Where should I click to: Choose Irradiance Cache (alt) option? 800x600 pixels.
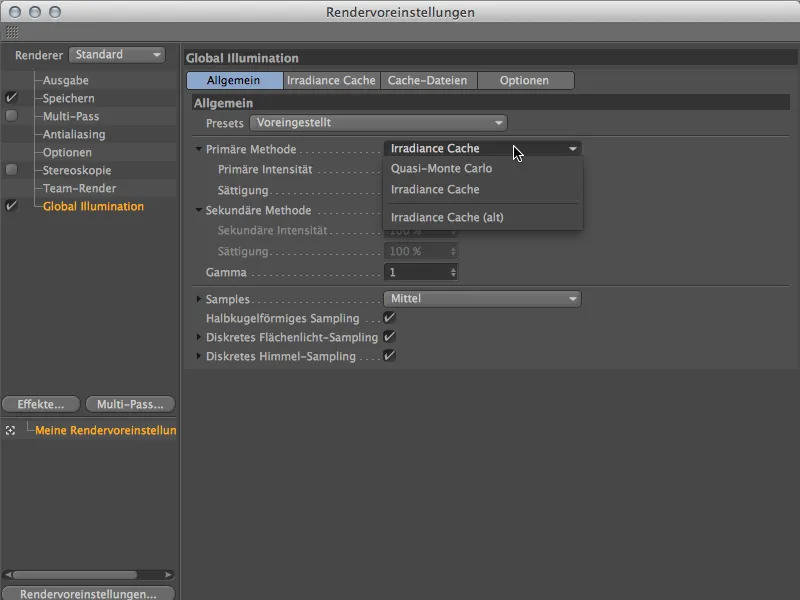pos(483,217)
